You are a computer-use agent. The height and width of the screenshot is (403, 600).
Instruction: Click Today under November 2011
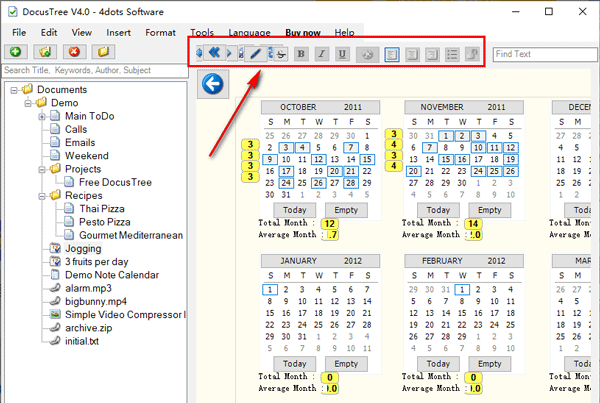click(438, 210)
